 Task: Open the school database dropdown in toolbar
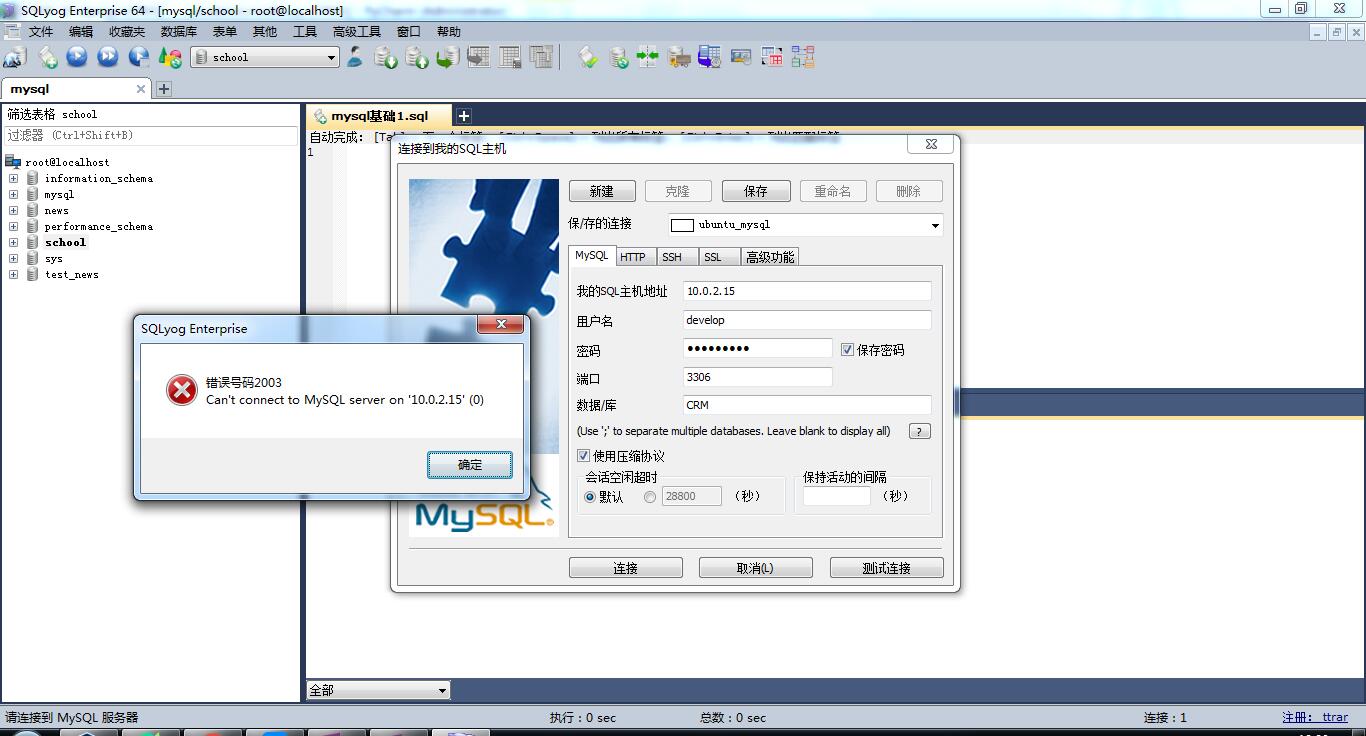(332, 58)
